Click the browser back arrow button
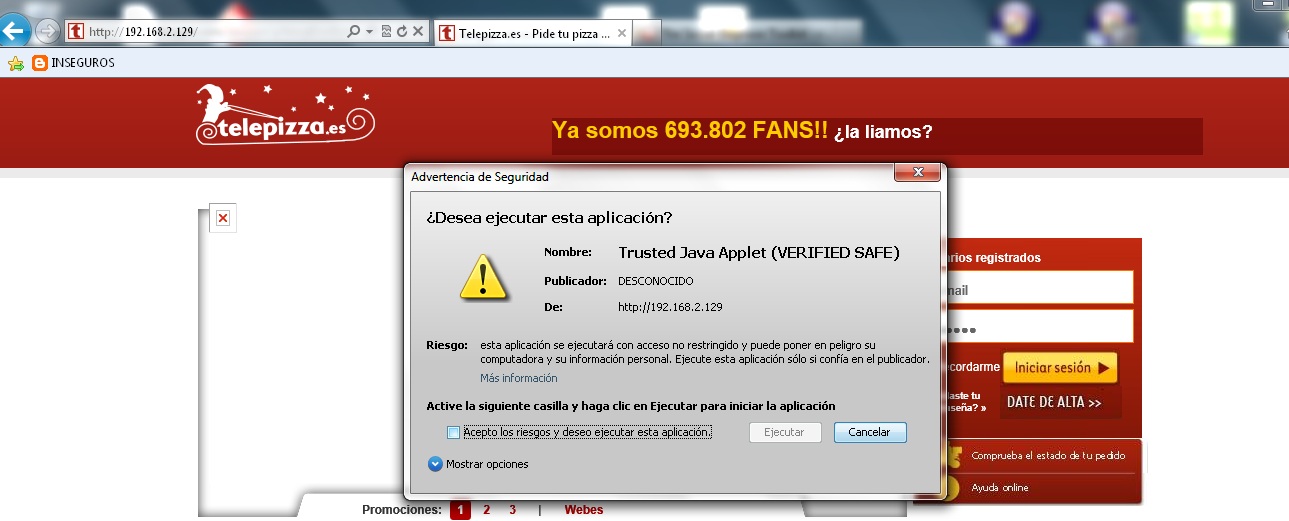This screenshot has width=1289, height=521. pyautogui.click(x=14, y=31)
